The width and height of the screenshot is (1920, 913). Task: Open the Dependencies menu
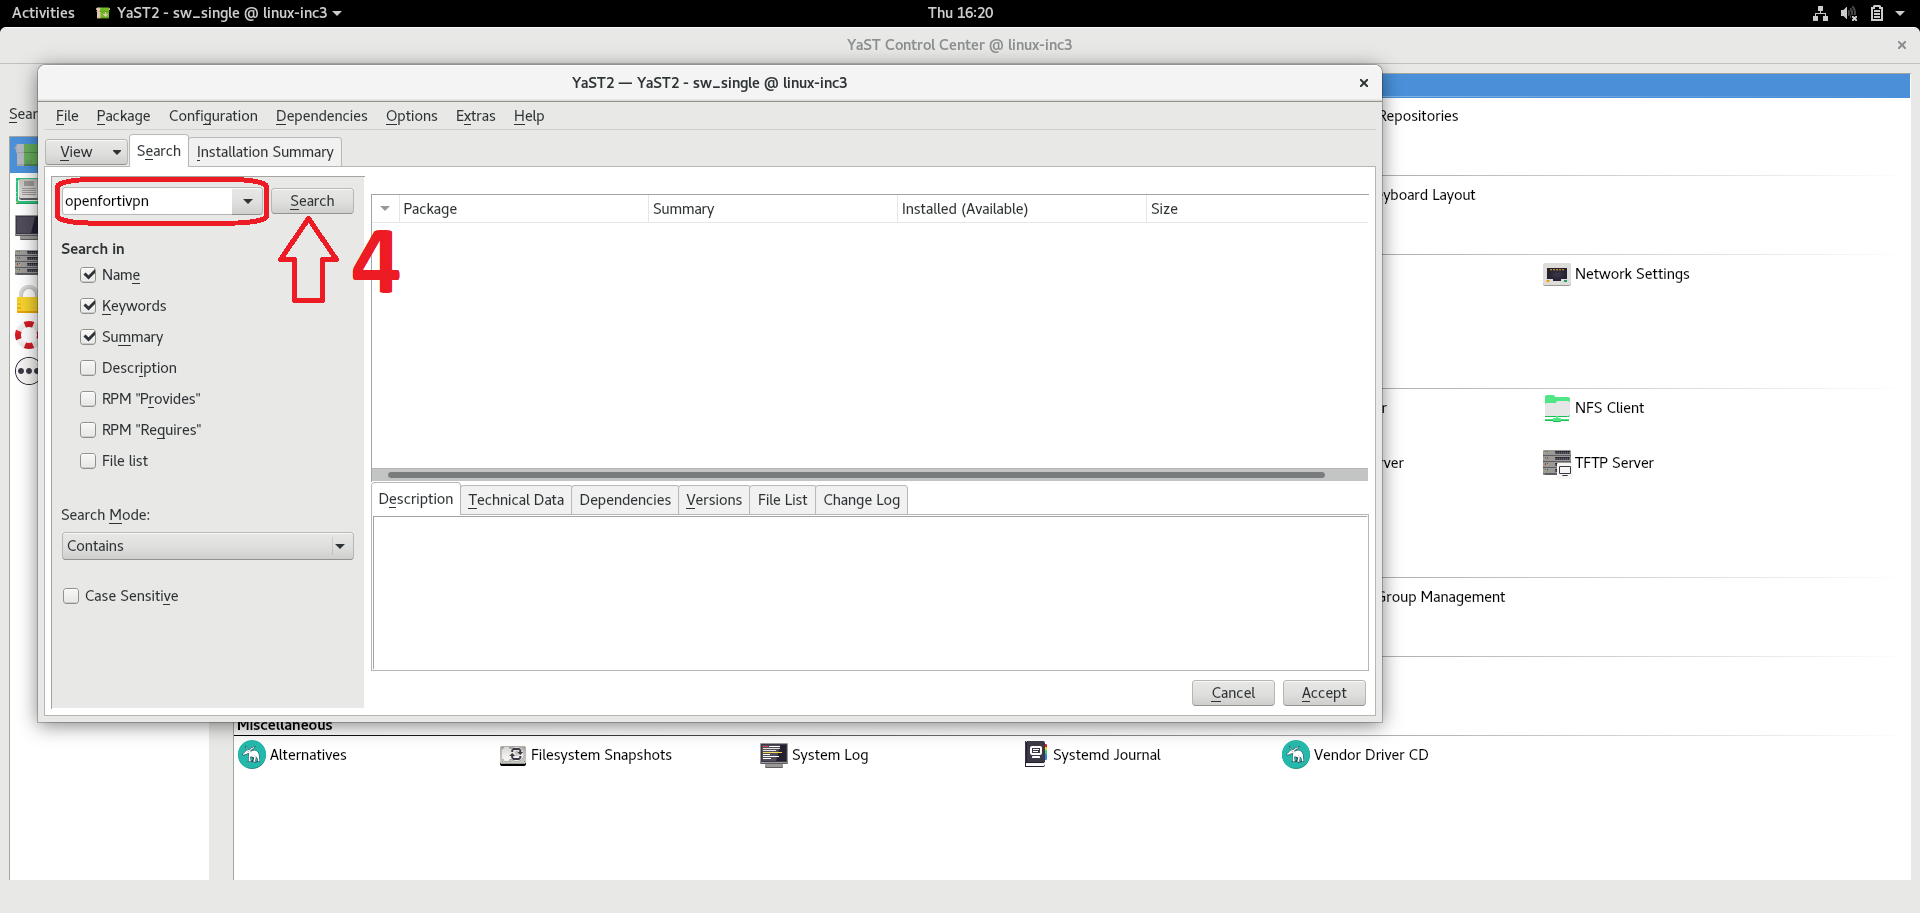(321, 116)
